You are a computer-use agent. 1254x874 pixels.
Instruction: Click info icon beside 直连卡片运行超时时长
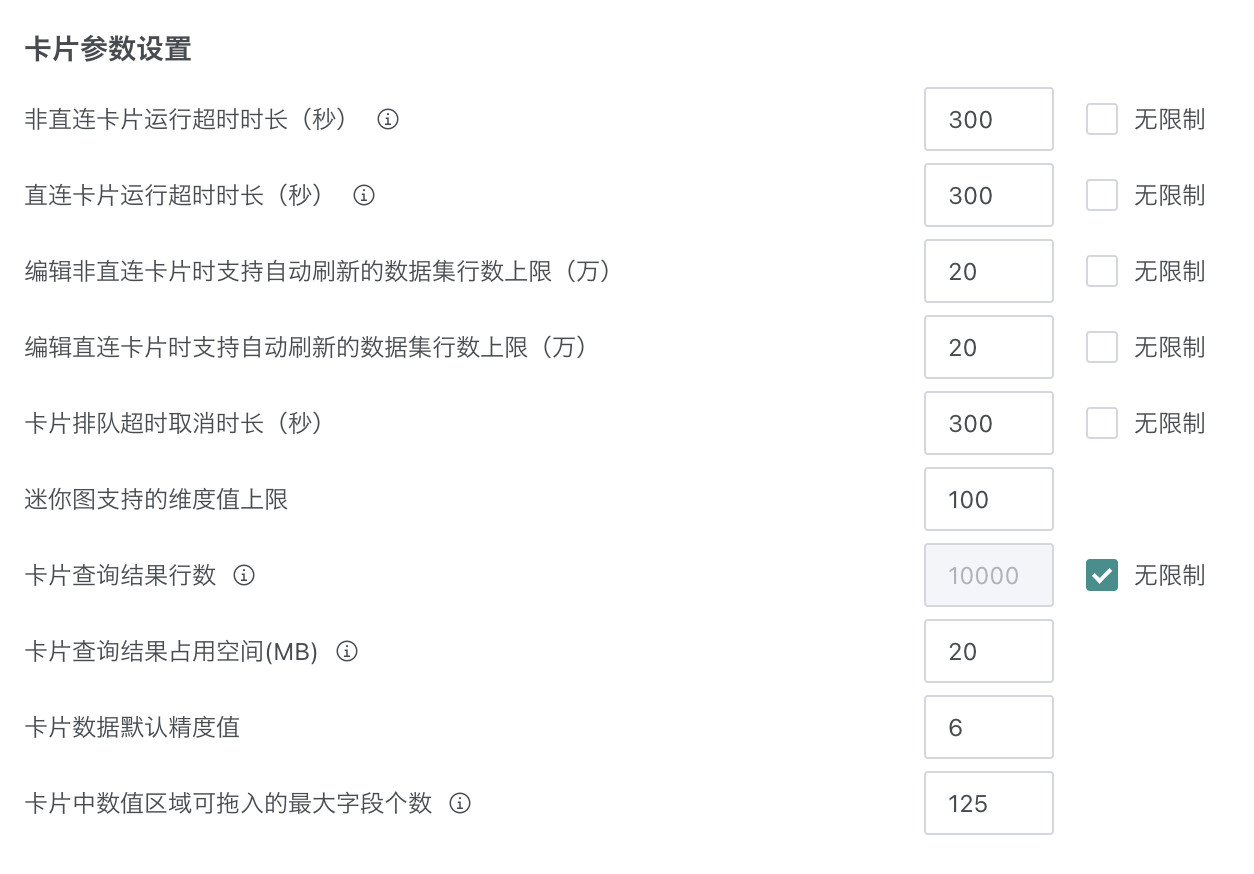364,196
